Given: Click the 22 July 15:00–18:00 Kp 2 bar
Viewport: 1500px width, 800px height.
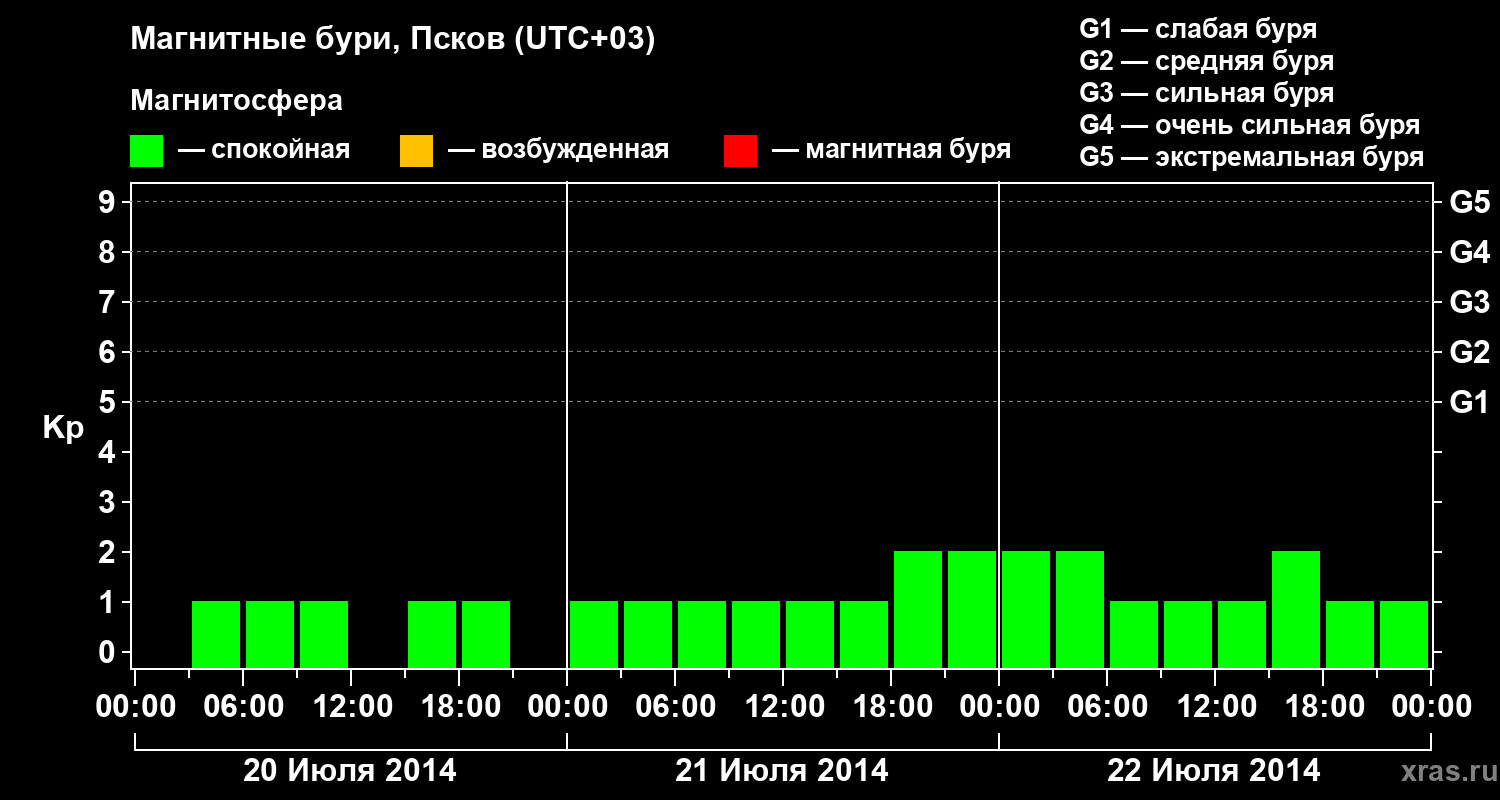Looking at the screenshot, I should (x=1296, y=609).
